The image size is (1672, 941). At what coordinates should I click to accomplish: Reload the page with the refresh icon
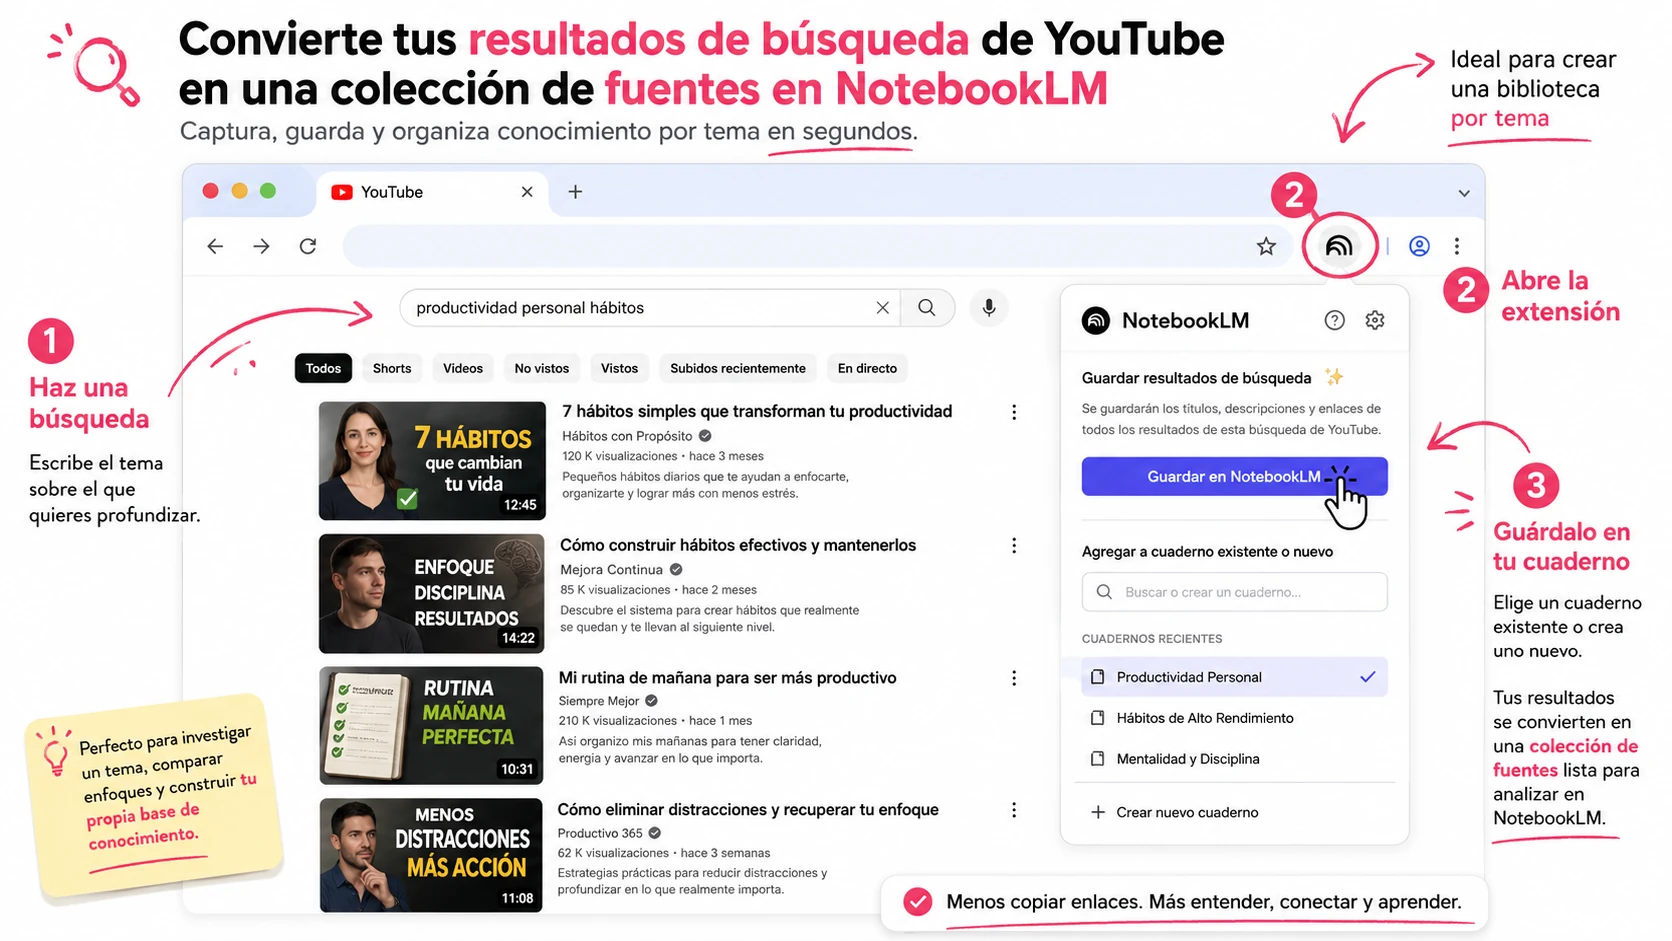coord(308,246)
